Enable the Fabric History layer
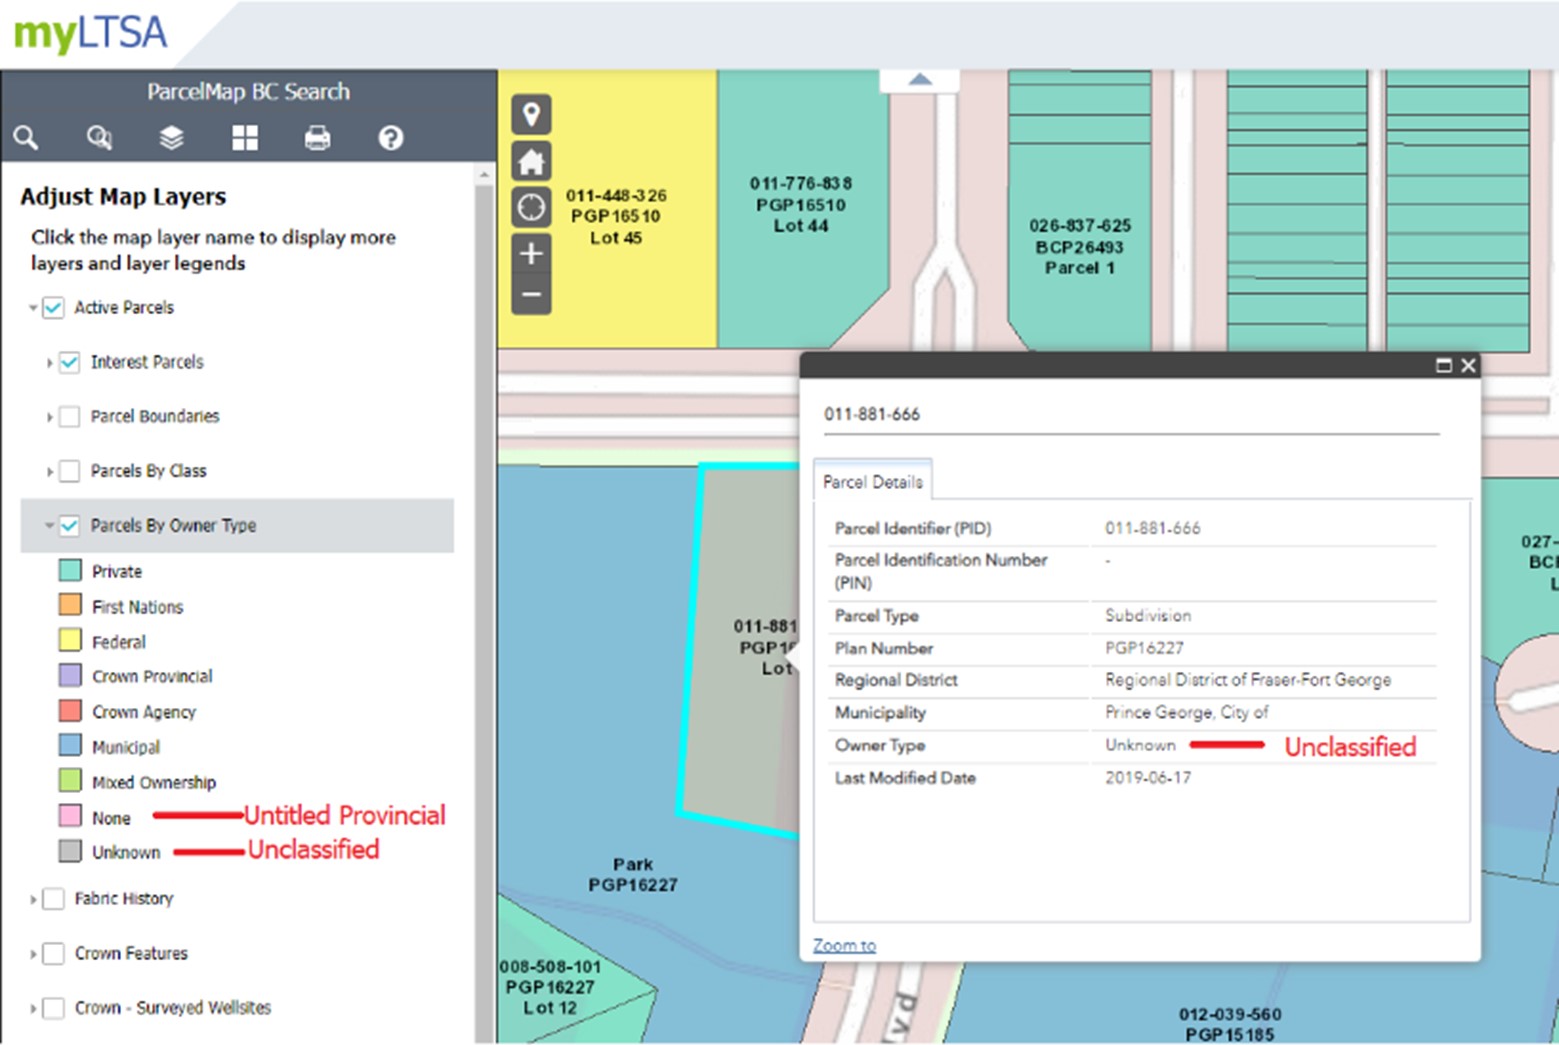This screenshot has width=1559, height=1045. [x=53, y=899]
